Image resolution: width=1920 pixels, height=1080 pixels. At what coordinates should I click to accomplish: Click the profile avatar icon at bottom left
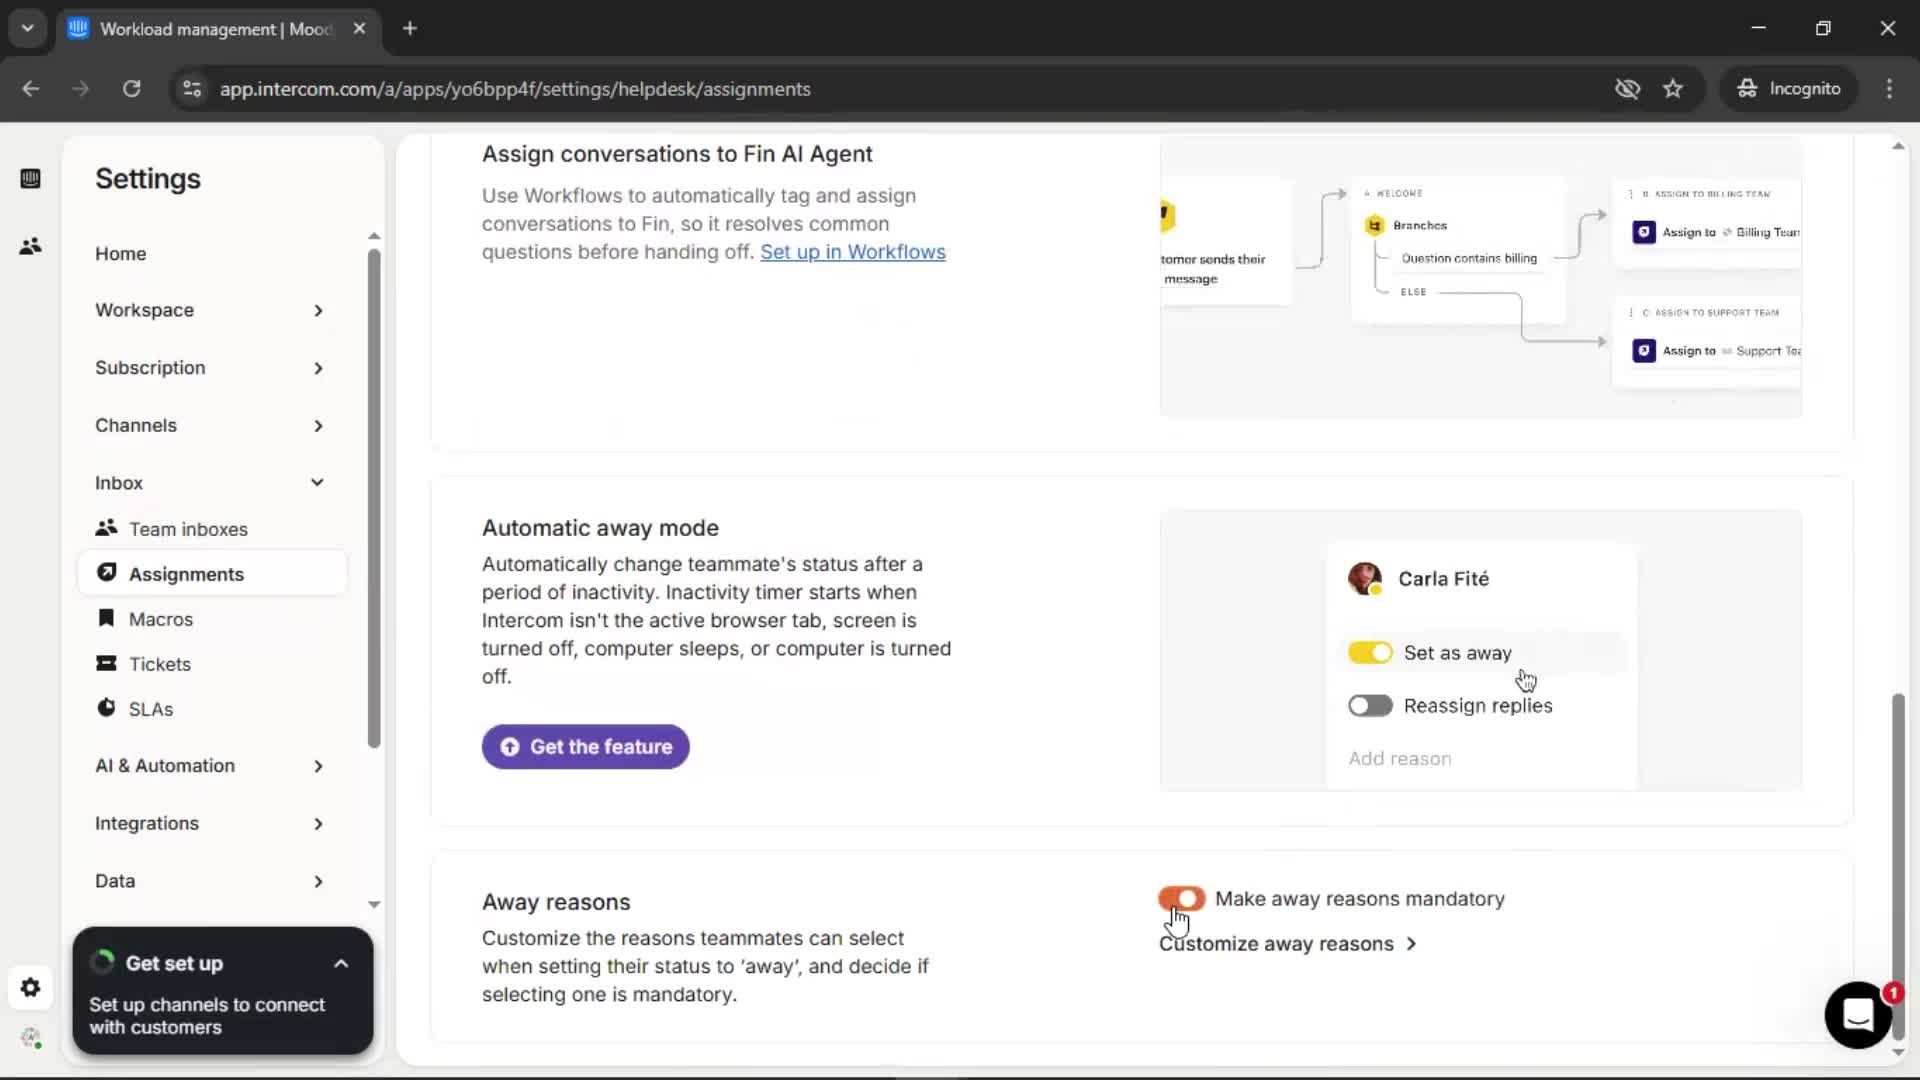pos(31,1037)
